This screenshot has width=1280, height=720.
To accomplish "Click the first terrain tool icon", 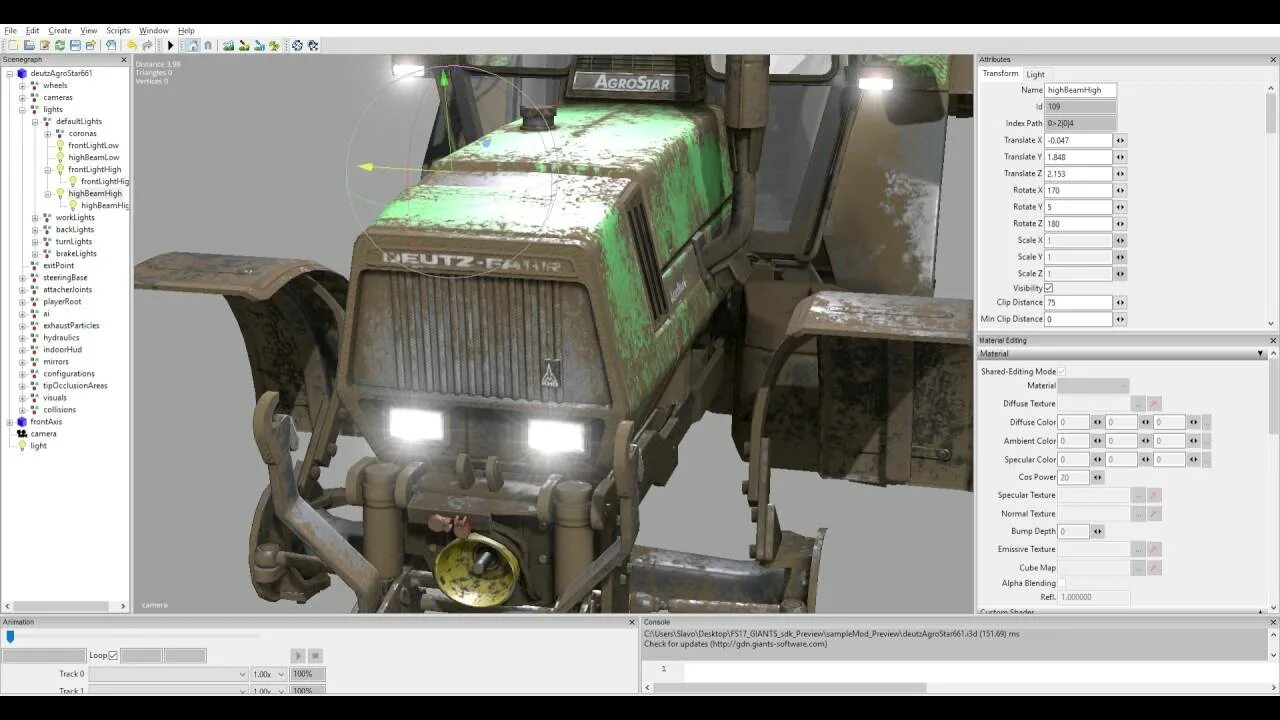I will coord(228,45).
